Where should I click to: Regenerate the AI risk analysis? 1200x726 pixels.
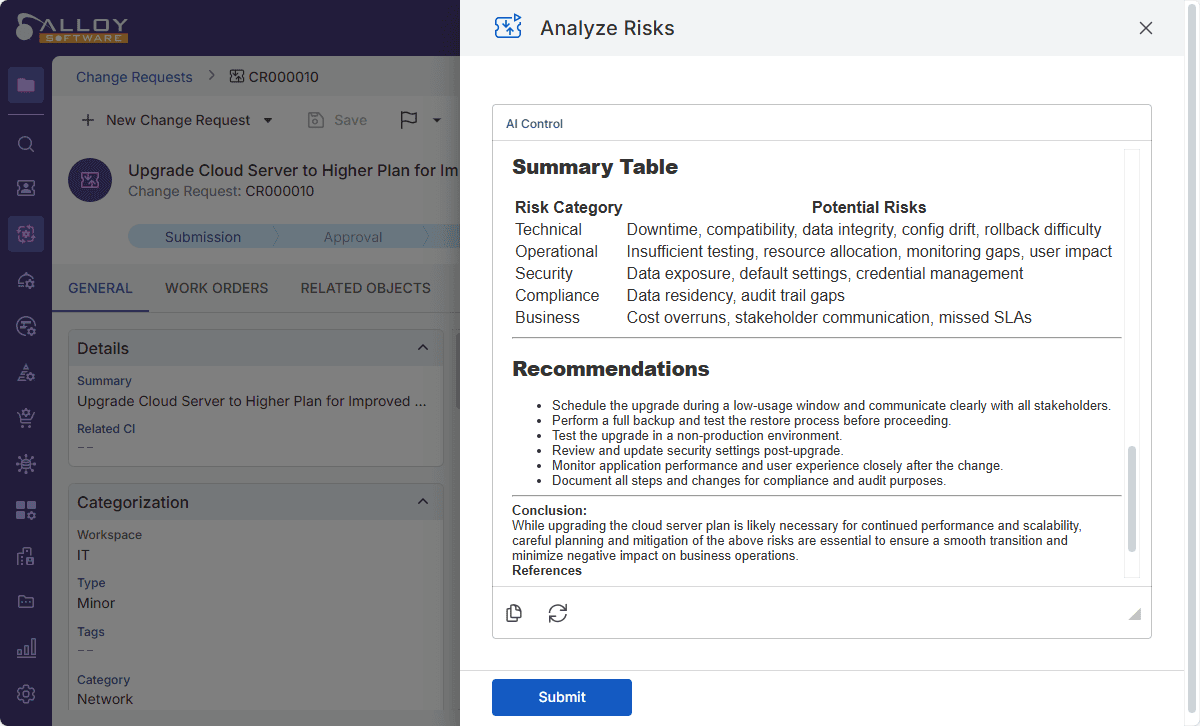tap(558, 613)
